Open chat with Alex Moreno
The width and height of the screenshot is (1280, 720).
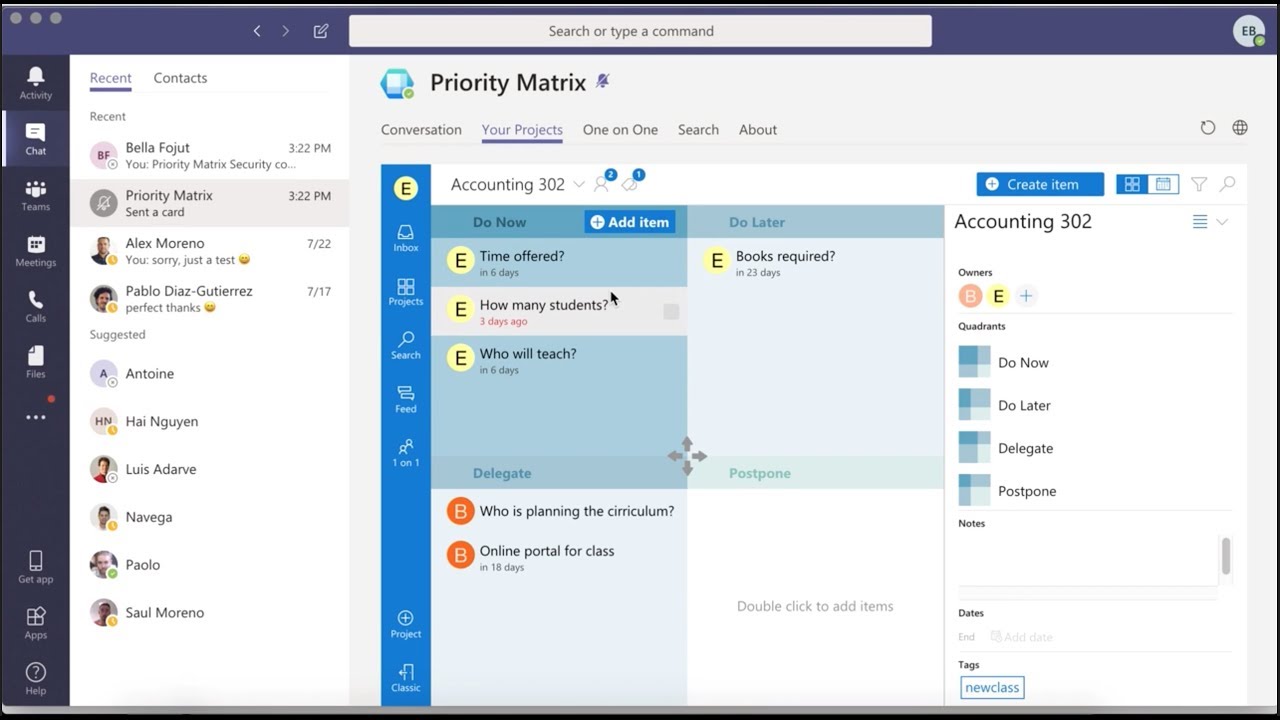[x=210, y=251]
